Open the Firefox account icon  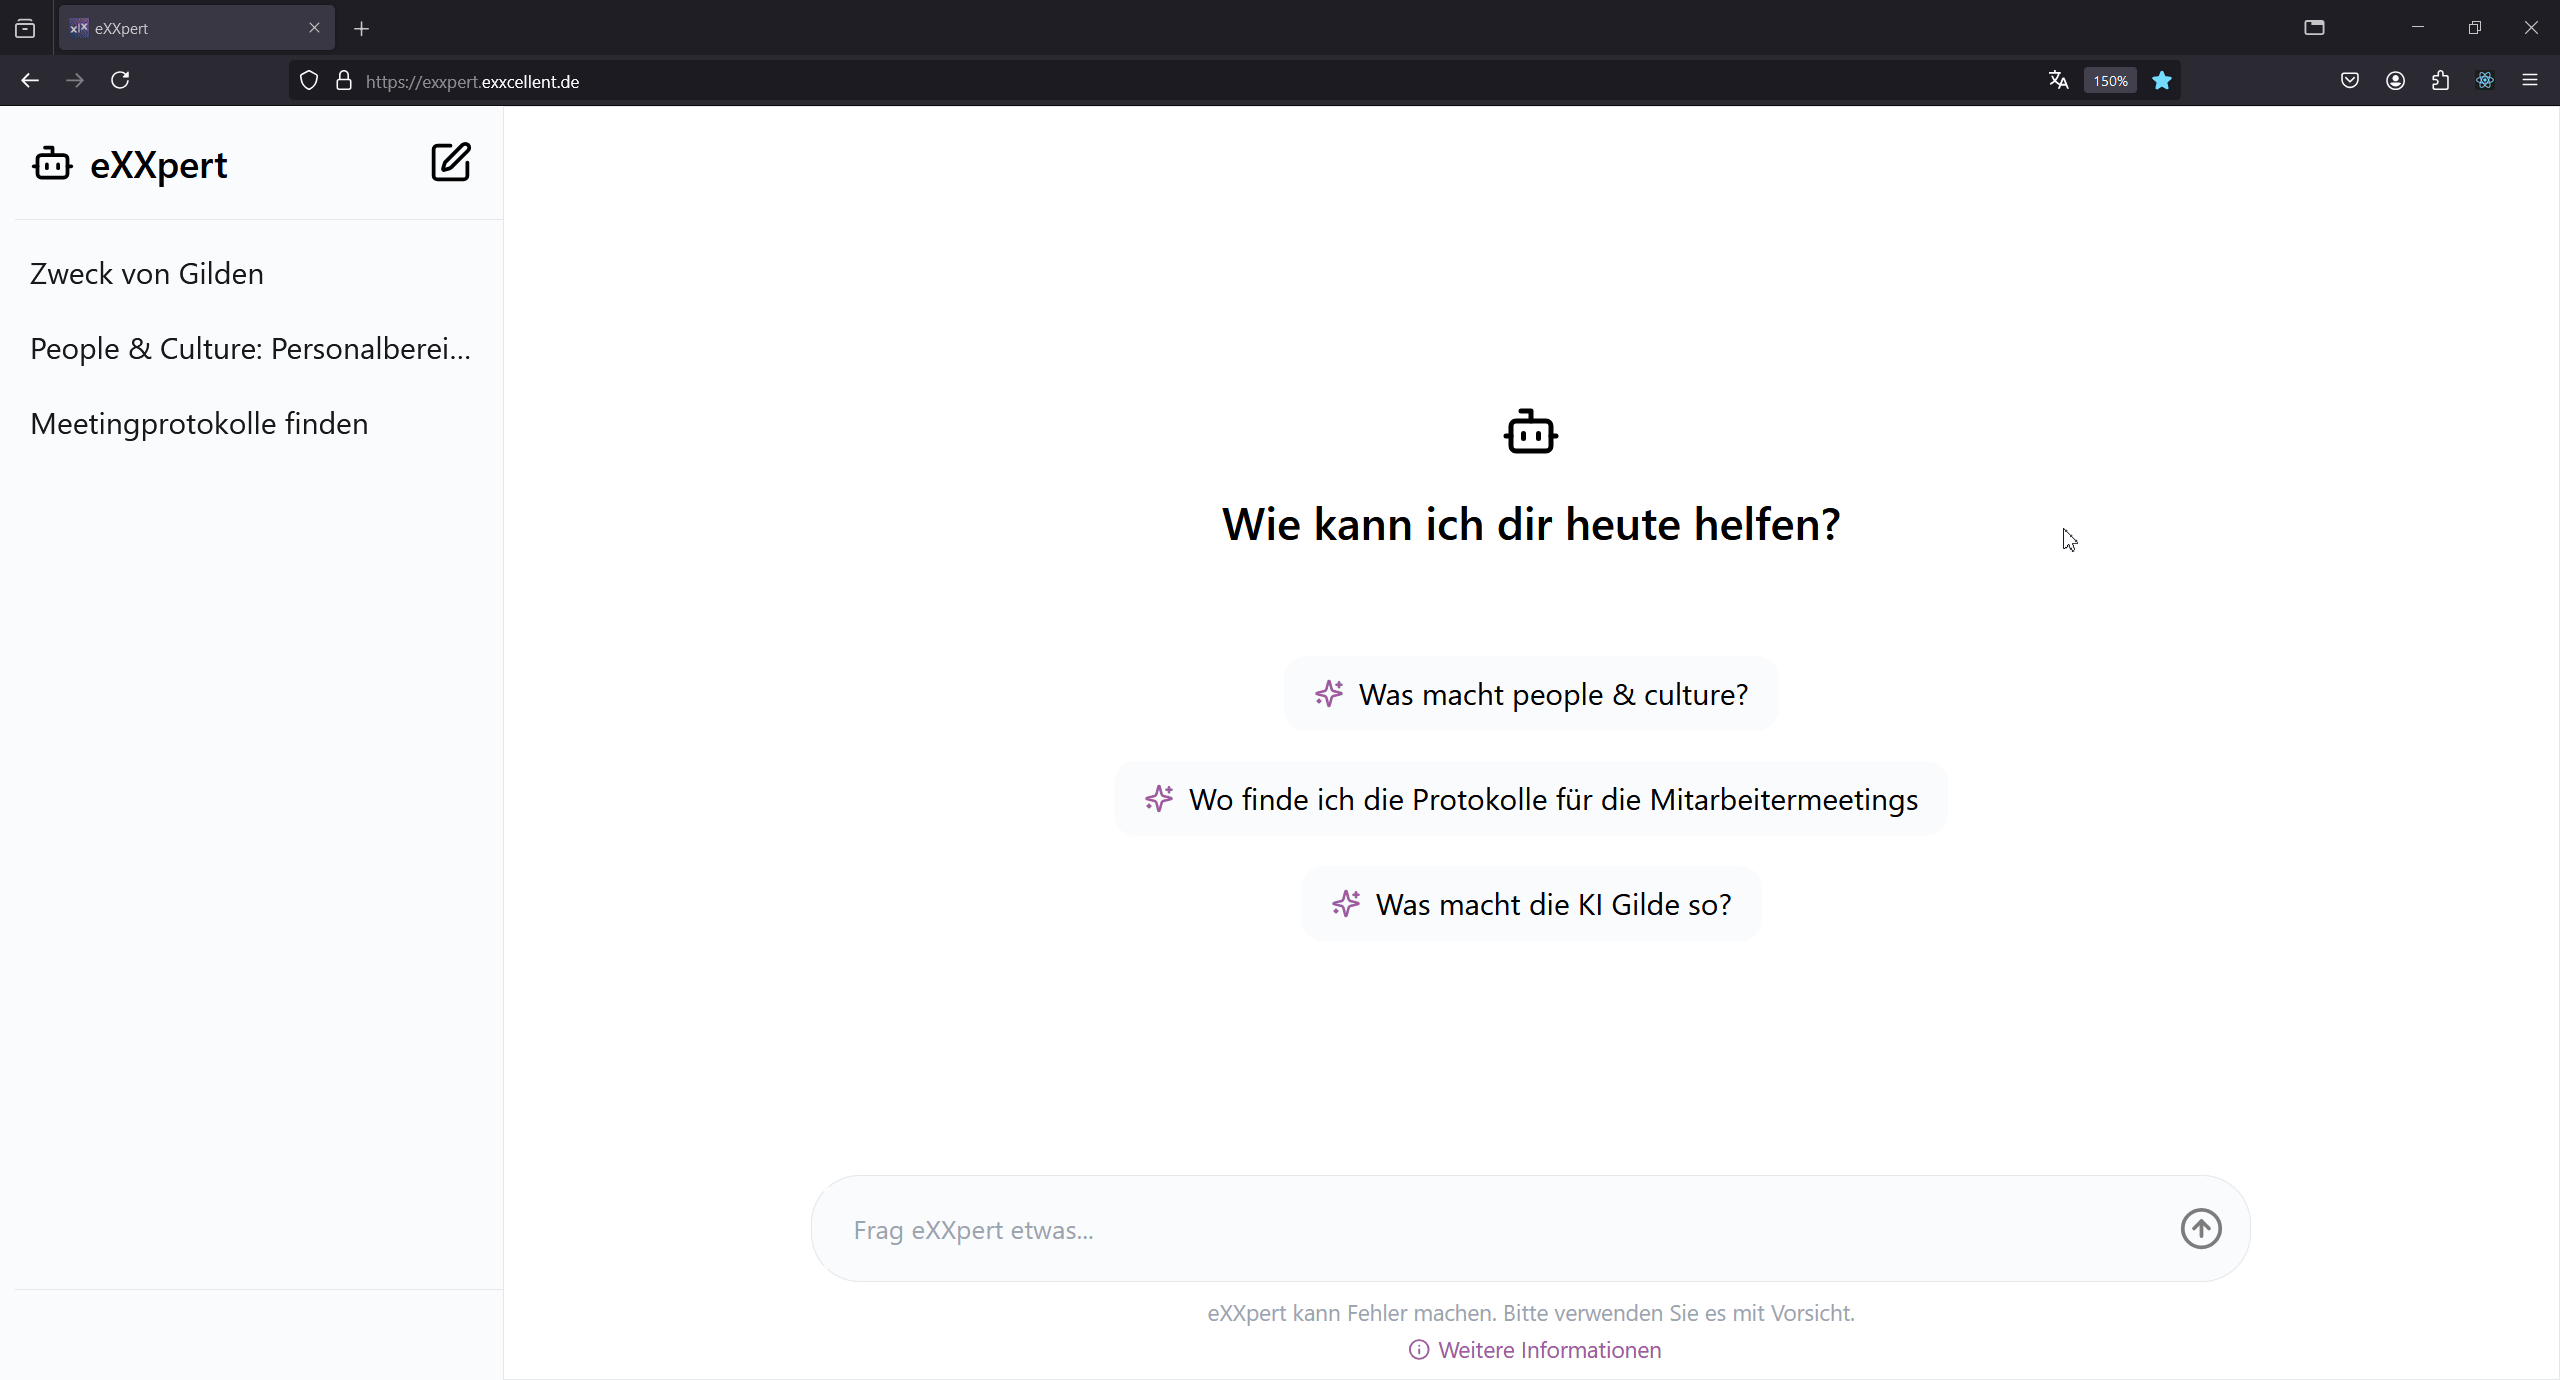coord(2395,80)
